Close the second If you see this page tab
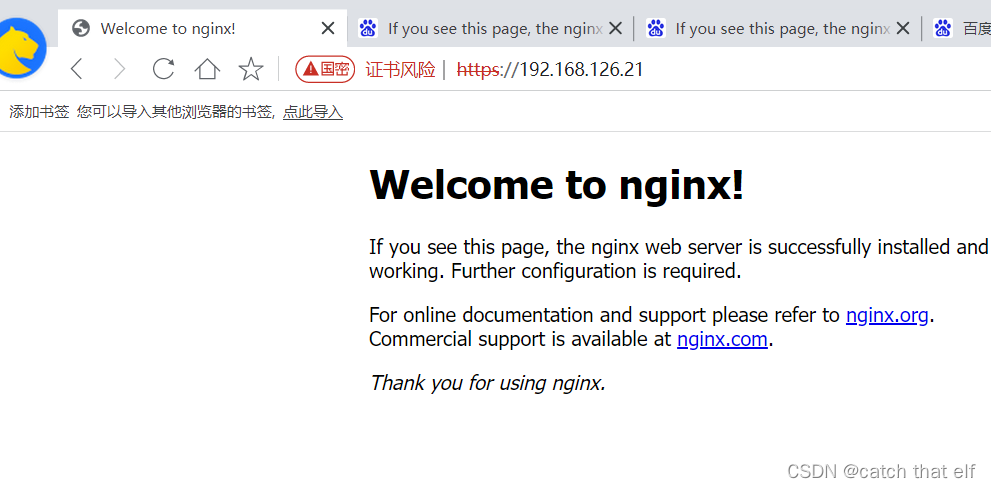This screenshot has width=991, height=488. (x=615, y=28)
